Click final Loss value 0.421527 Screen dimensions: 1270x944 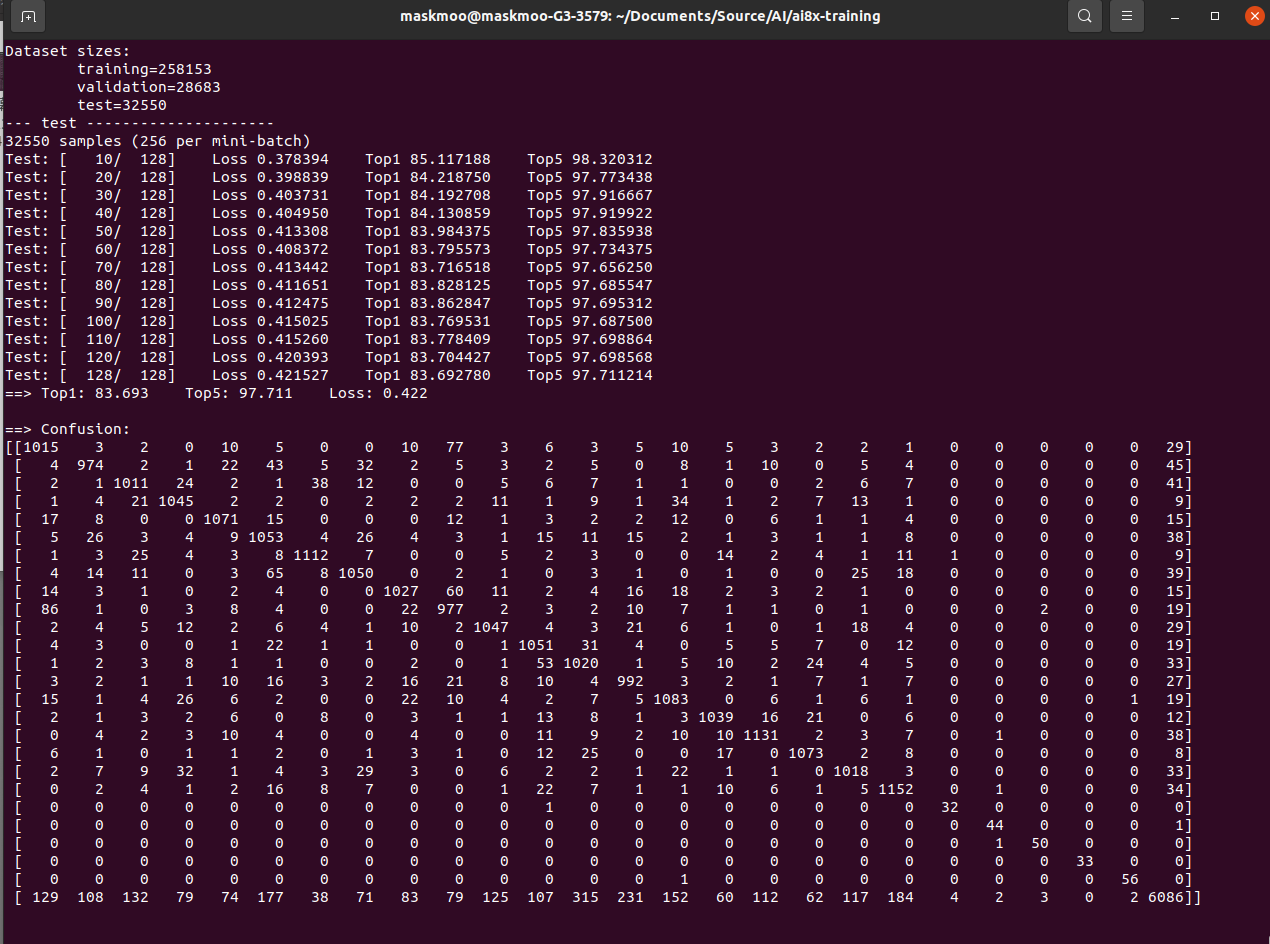point(292,375)
